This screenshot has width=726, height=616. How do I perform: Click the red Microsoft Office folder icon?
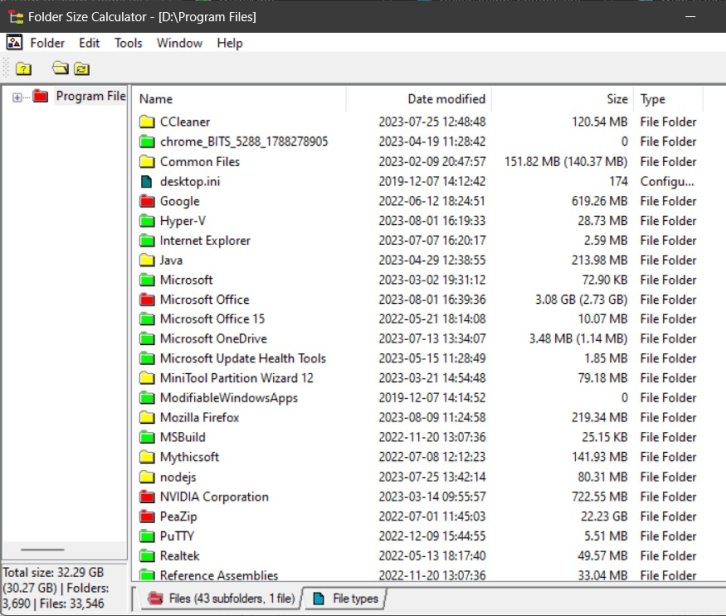147,299
